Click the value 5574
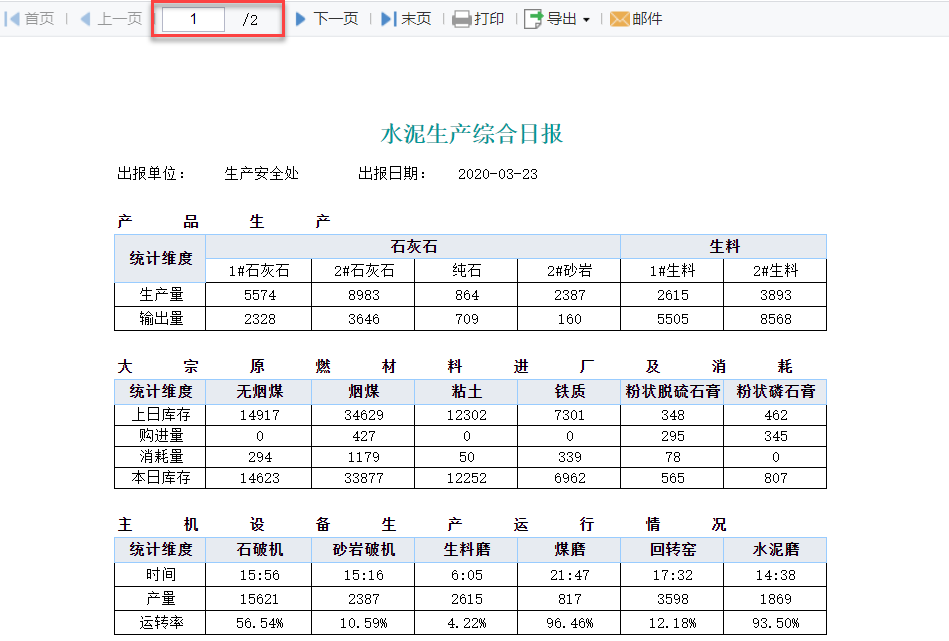The width and height of the screenshot is (949, 641). coord(260,295)
